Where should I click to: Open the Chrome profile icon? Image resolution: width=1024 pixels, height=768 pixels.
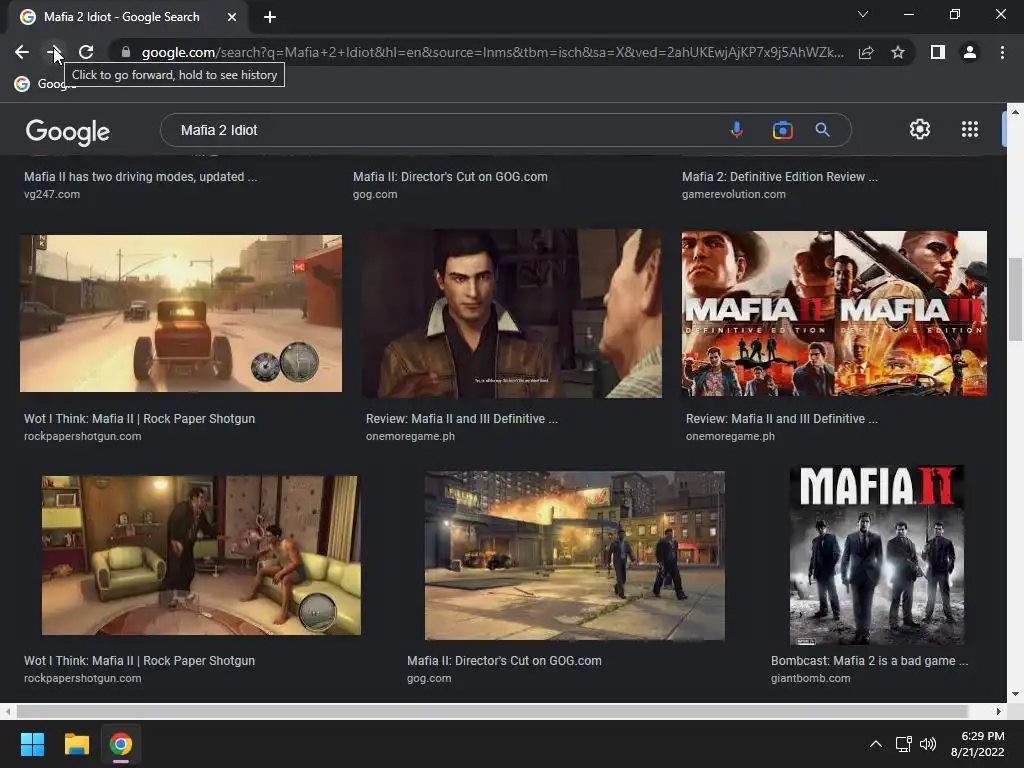click(970, 52)
